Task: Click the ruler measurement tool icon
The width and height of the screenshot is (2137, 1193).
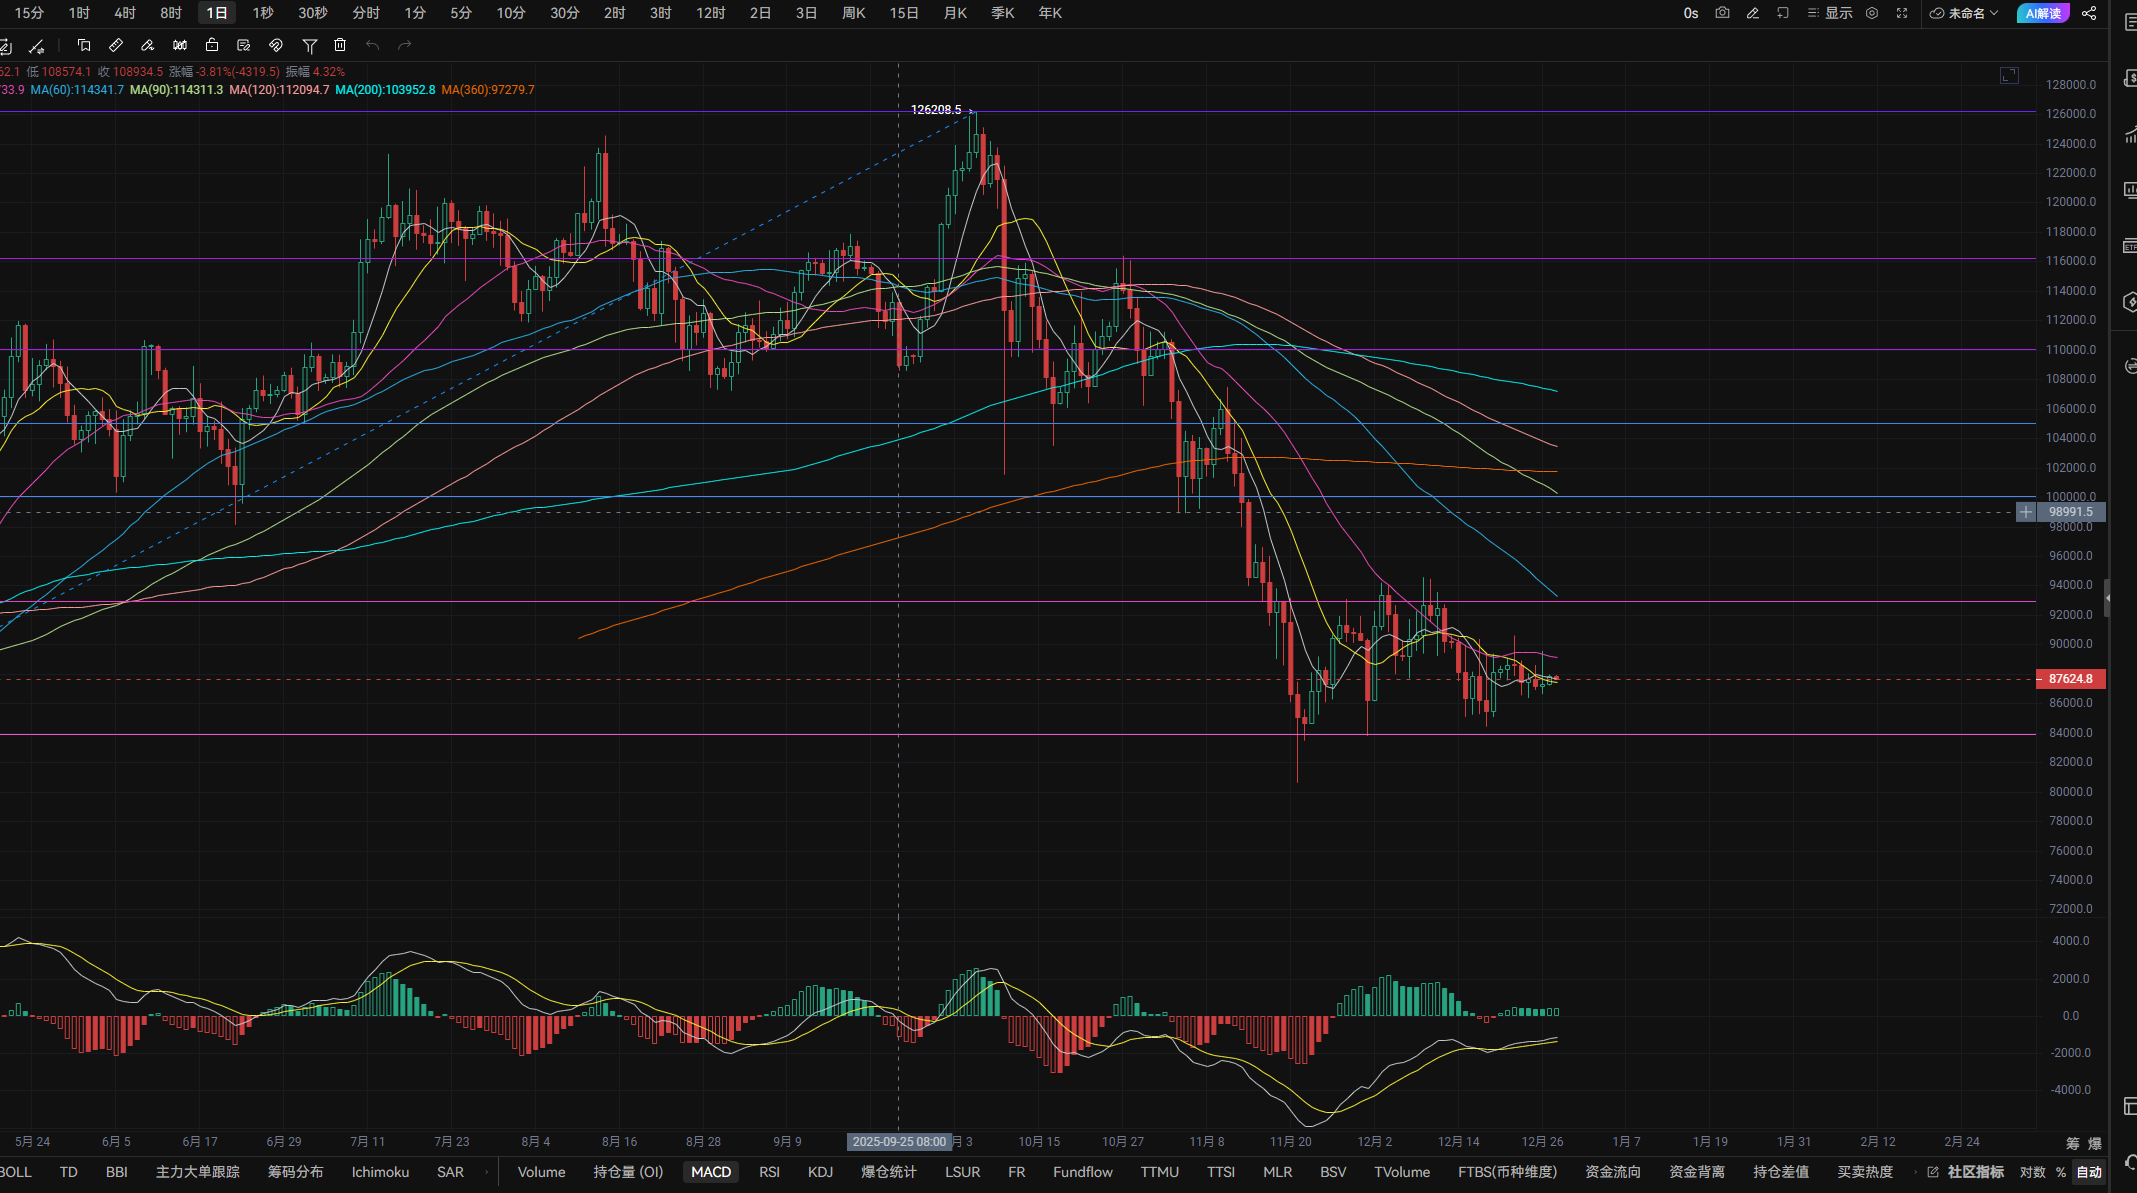Action: [116, 45]
